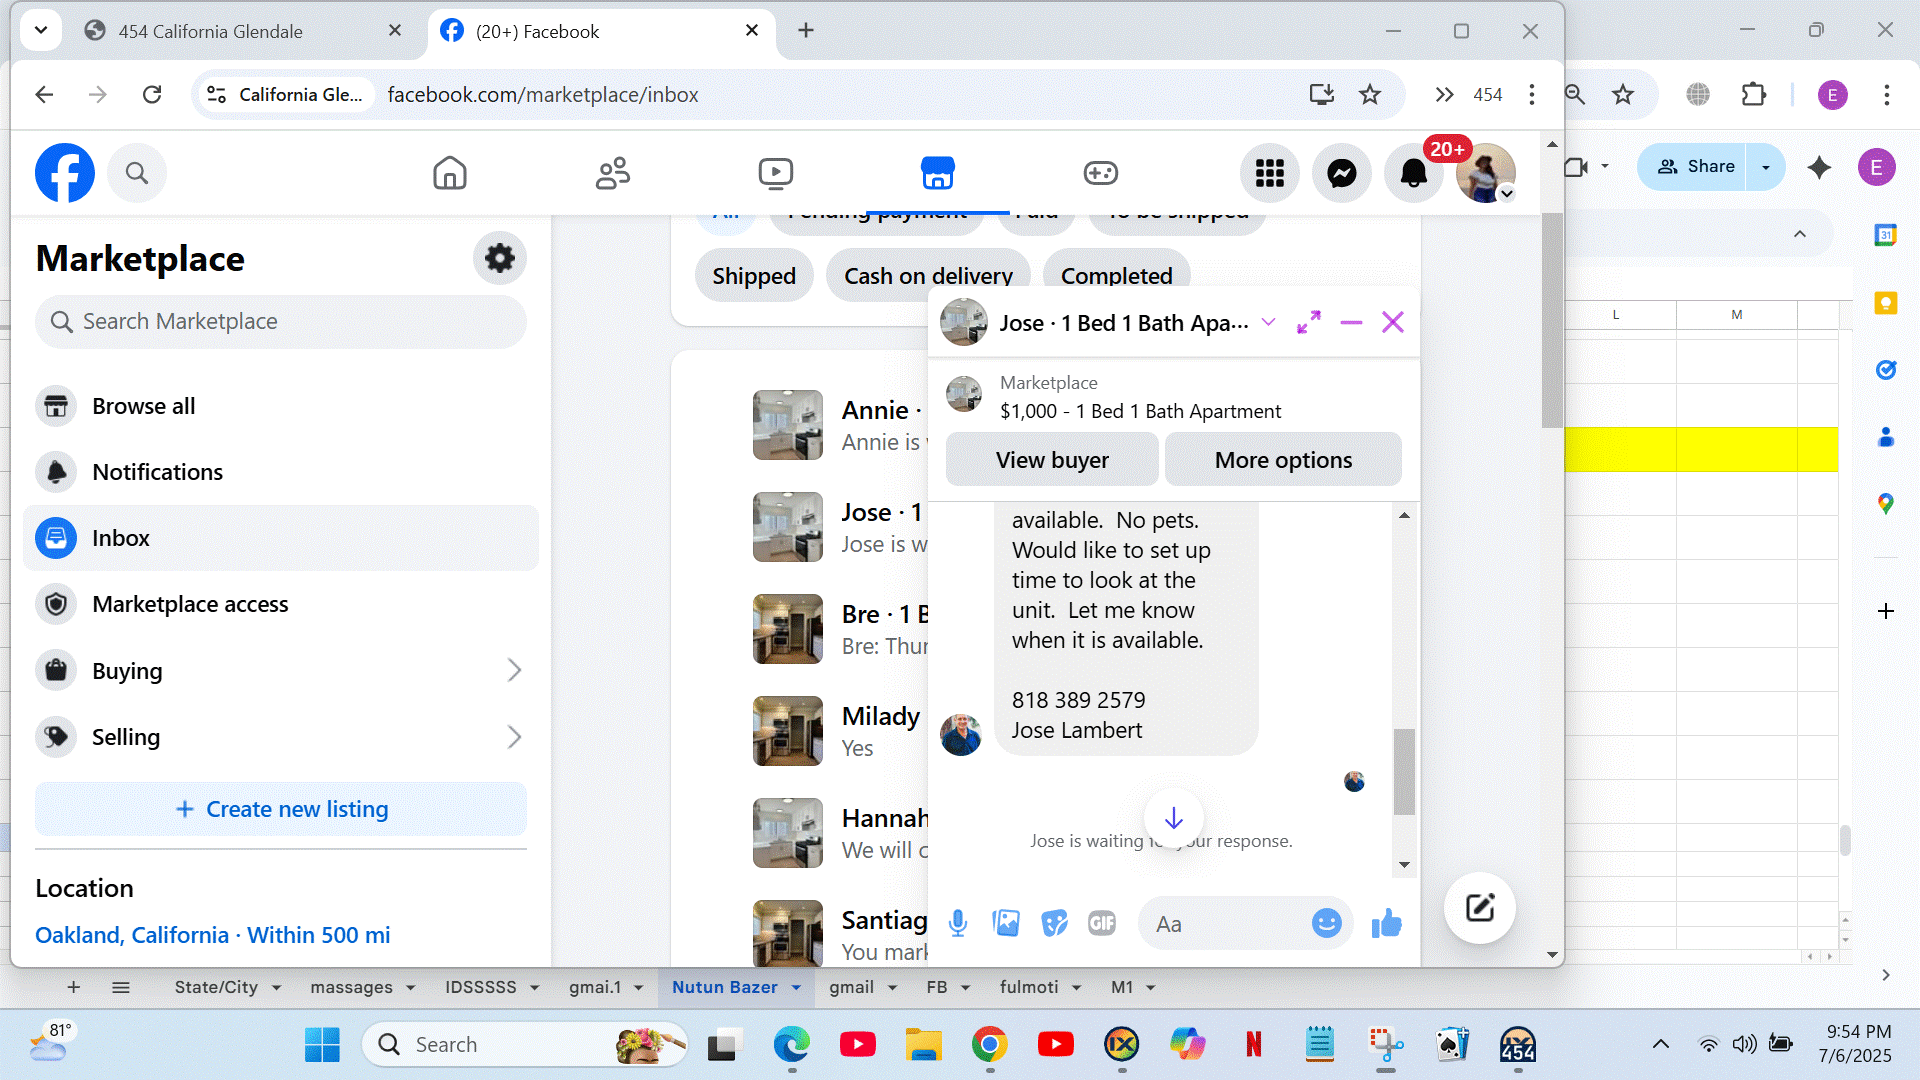Expand the Buying section
The height and width of the screenshot is (1080, 1920).
tap(514, 670)
